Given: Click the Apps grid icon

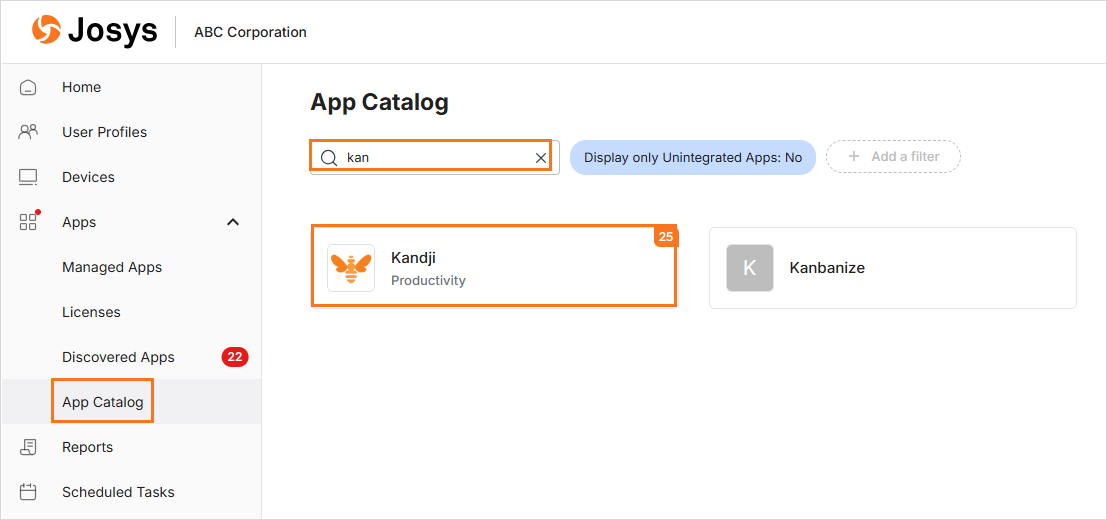Looking at the screenshot, I should click(28, 222).
